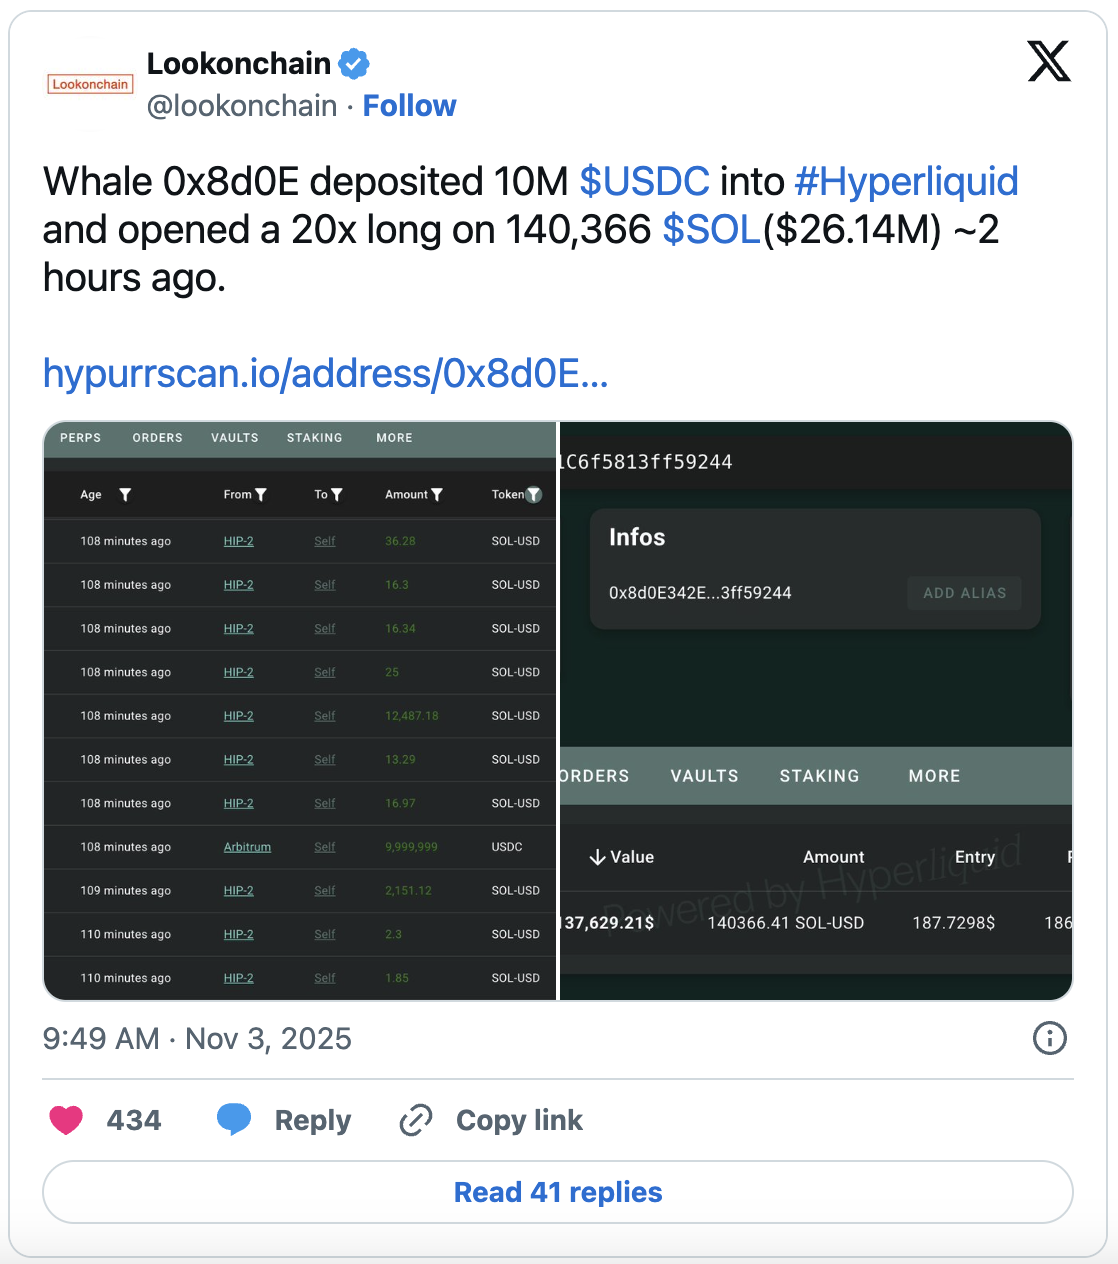Switch to the PERPS tab
This screenshot has width=1118, height=1264.
pyautogui.click(x=79, y=438)
